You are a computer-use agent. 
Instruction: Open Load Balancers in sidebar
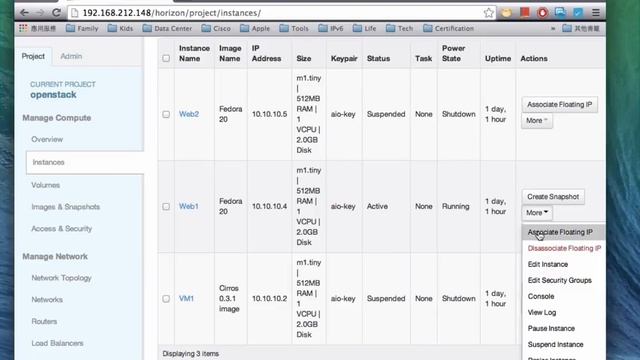57,343
